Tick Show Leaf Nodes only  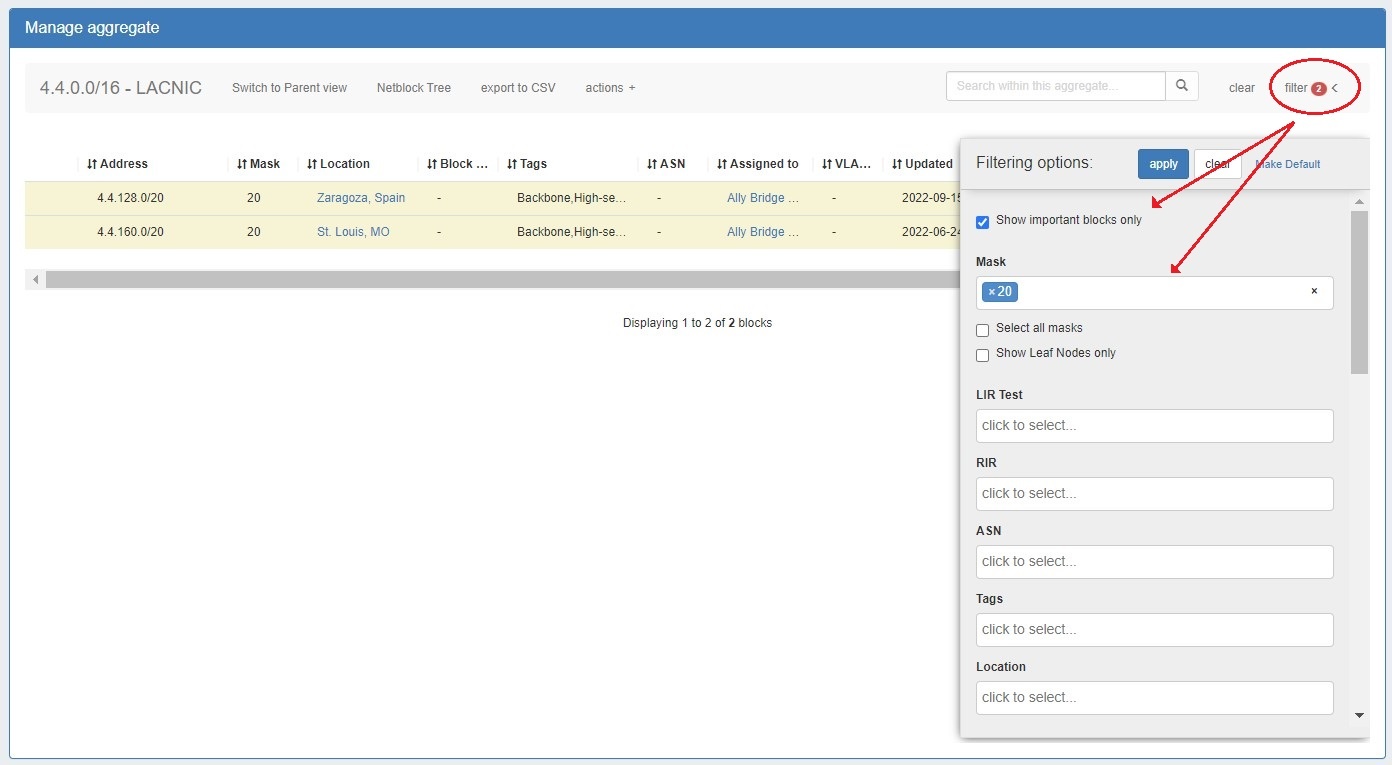pyautogui.click(x=982, y=355)
